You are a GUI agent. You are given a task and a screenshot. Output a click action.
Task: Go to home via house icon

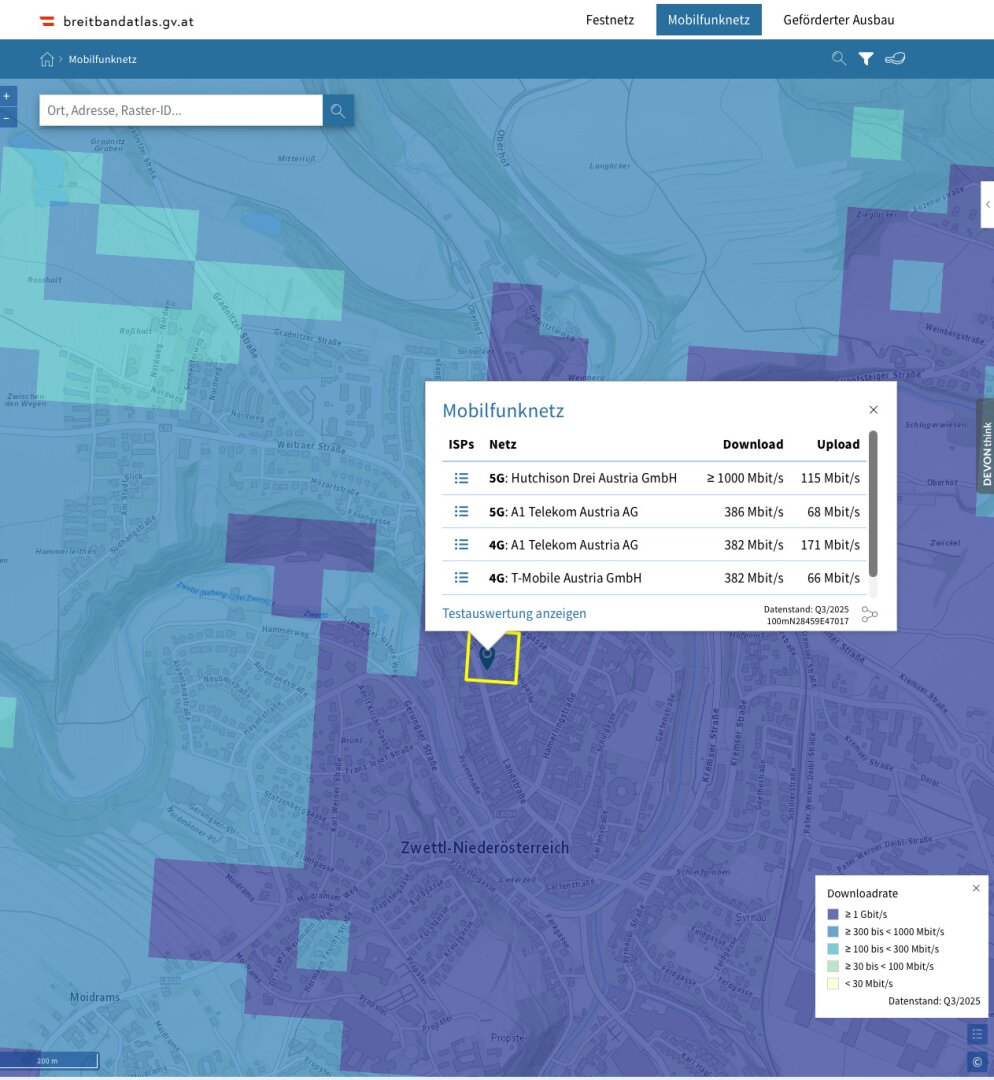(x=47, y=59)
